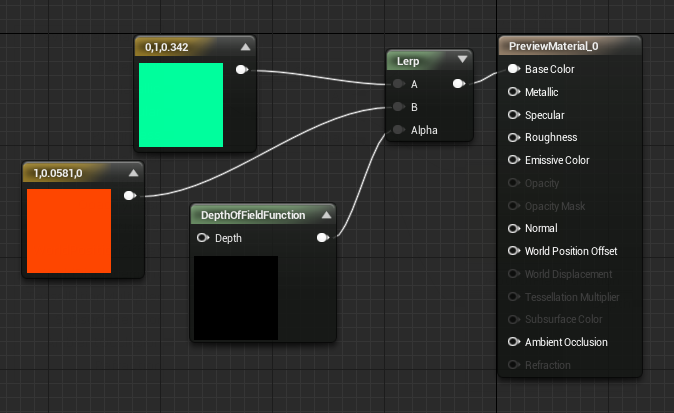This screenshot has width=674, height=413.
Task: Click the Lerp Alpha input pin
Action: coord(398,129)
